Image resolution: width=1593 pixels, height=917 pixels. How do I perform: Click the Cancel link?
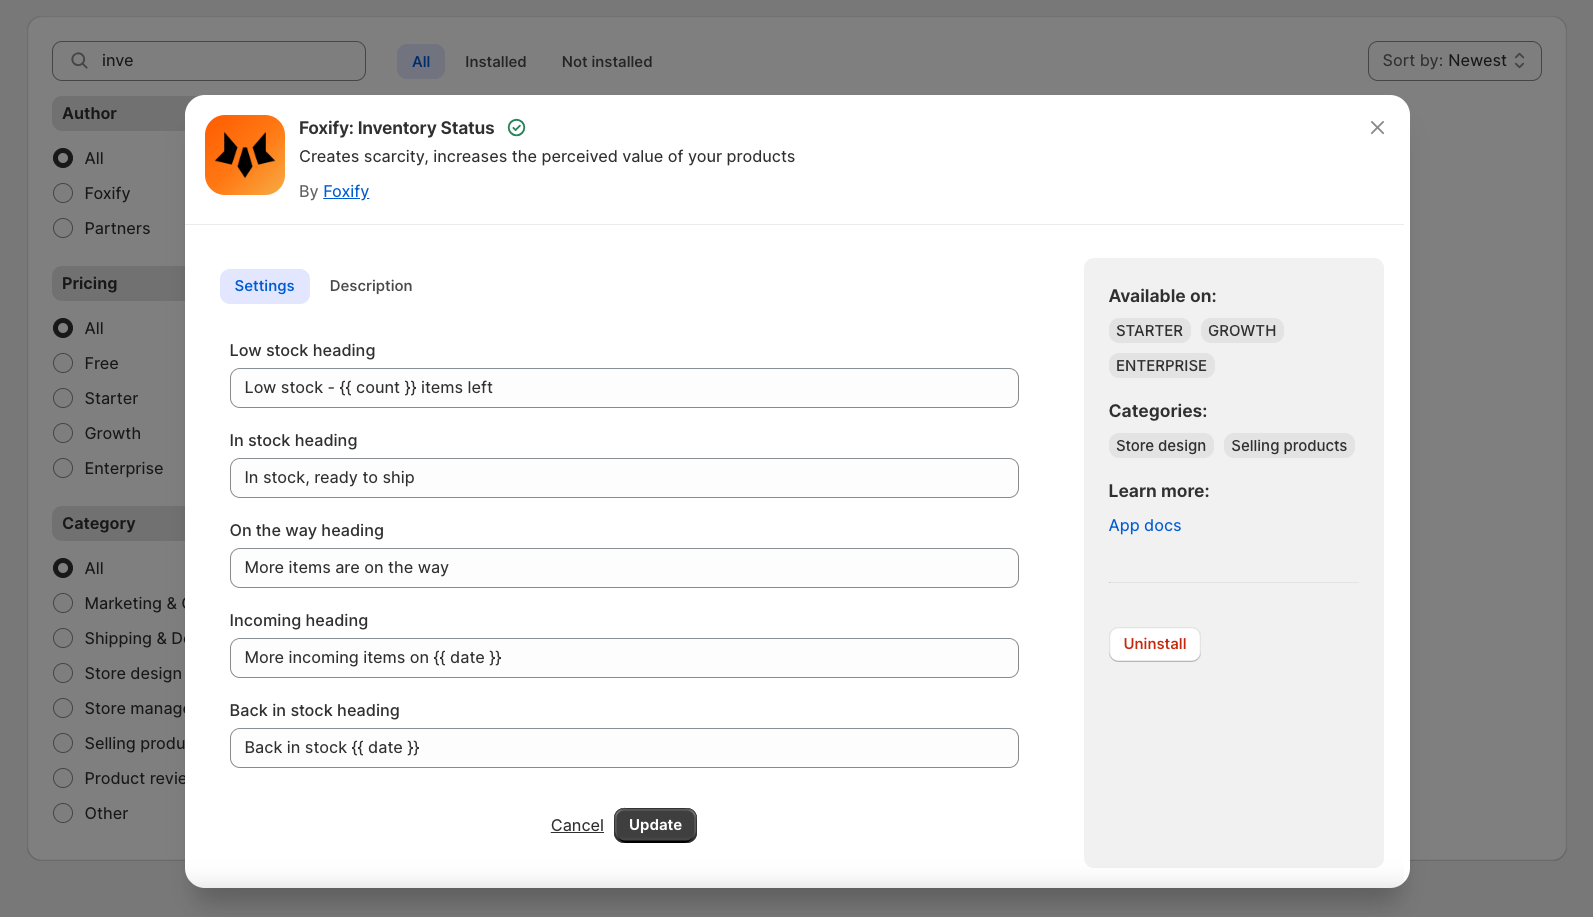coord(577,826)
